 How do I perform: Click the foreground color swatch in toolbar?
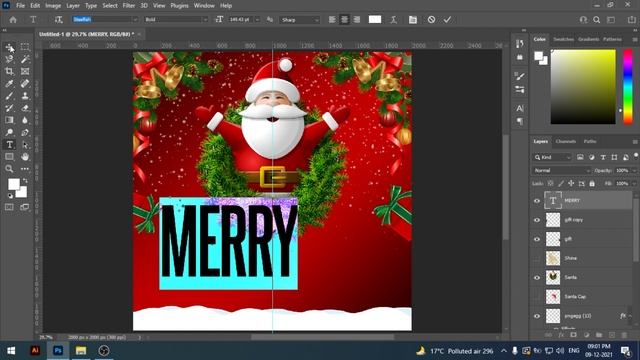pos(13,184)
